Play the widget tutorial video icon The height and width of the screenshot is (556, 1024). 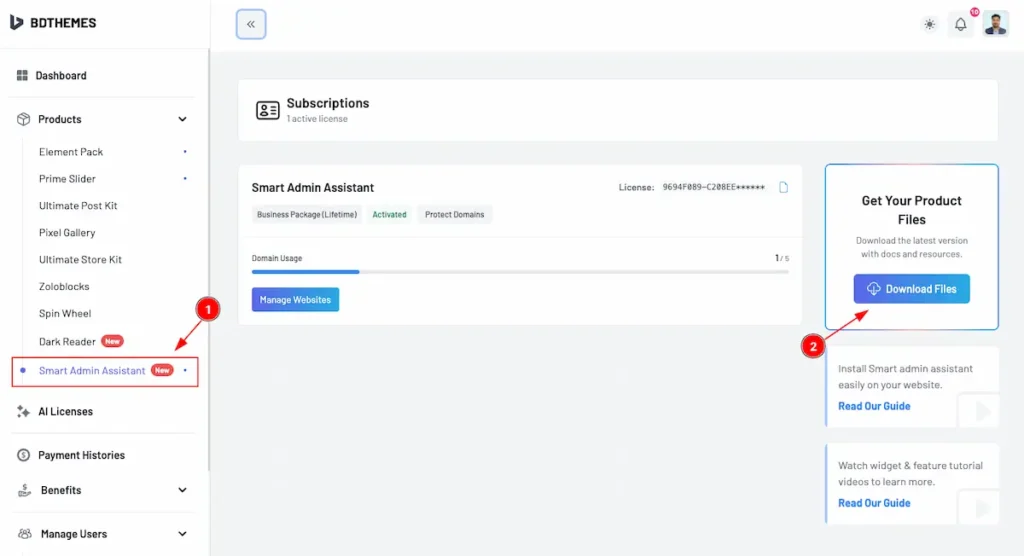[x=982, y=508]
